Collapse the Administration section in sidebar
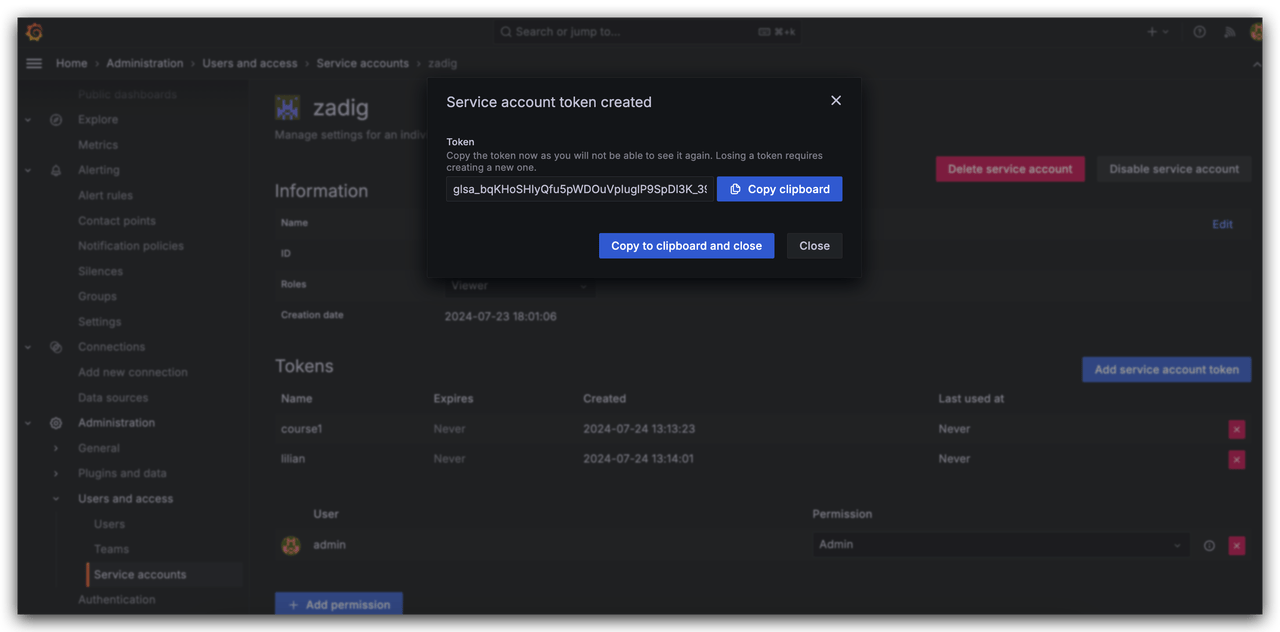The height and width of the screenshot is (632, 1280). click(x=28, y=423)
